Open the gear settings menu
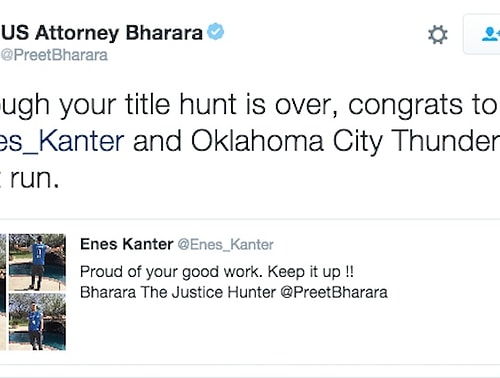500x378 pixels. 438,35
